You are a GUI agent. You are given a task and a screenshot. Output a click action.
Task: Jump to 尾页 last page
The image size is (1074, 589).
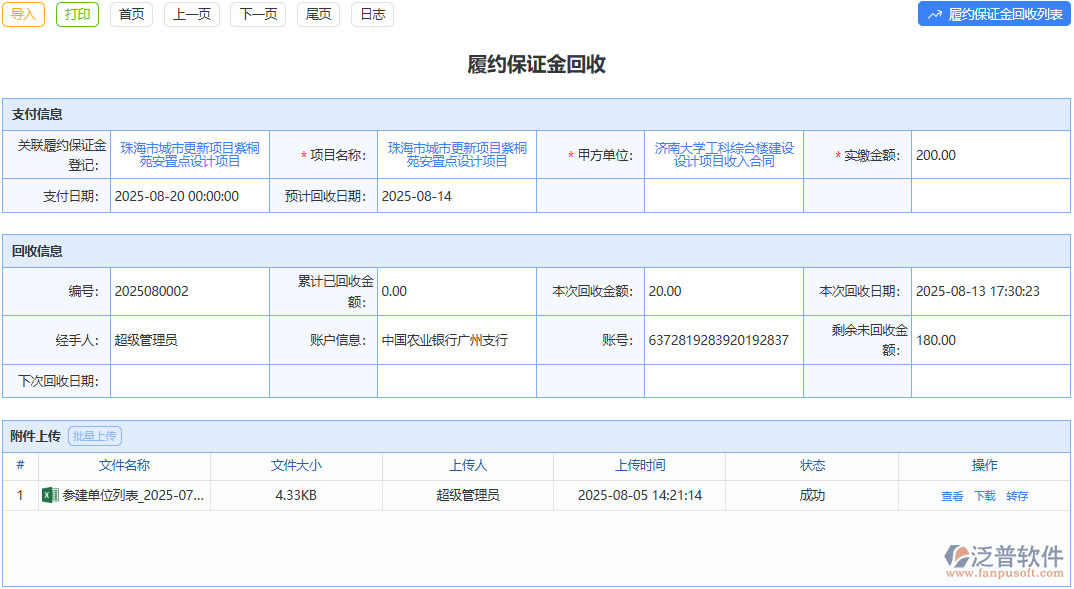pyautogui.click(x=317, y=15)
